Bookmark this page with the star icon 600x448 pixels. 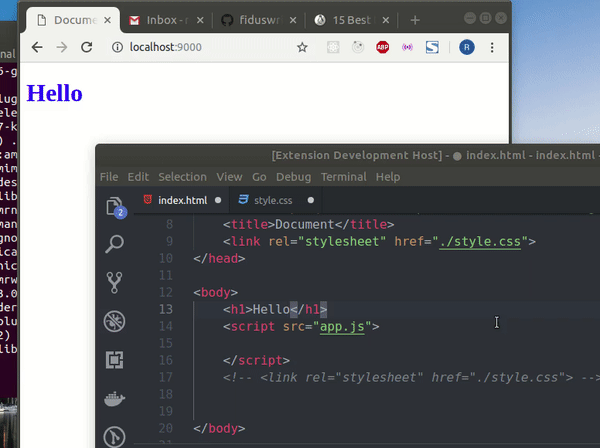click(302, 47)
